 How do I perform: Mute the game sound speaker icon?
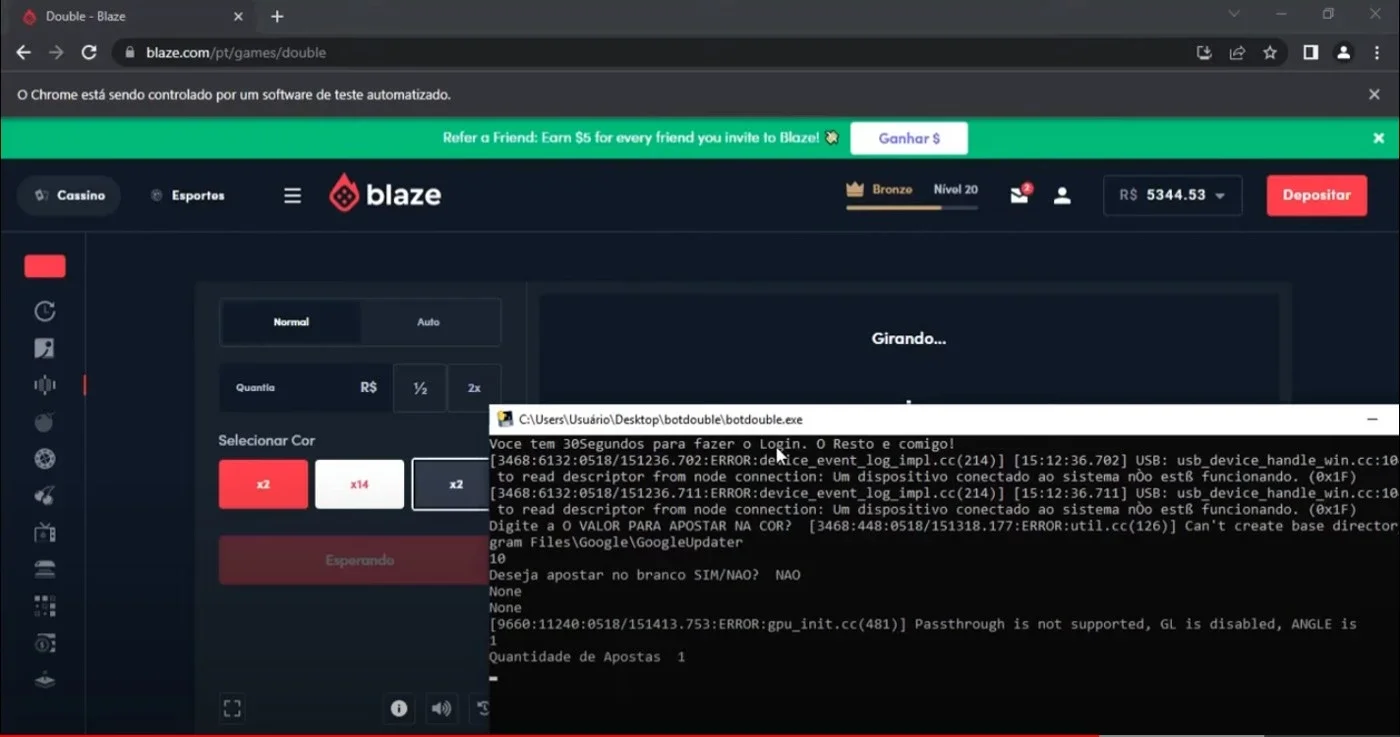[441, 708]
